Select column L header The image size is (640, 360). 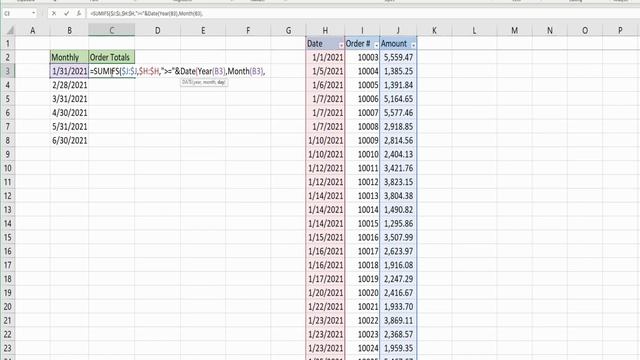pyautogui.click(x=474, y=30)
